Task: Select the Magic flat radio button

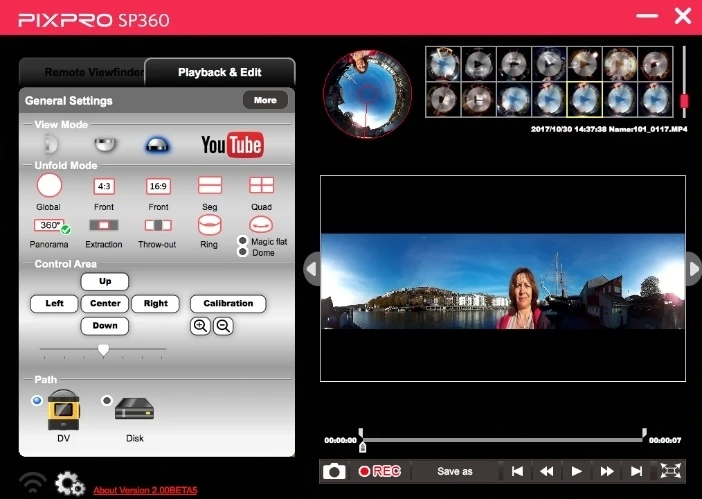Action: [x=243, y=241]
